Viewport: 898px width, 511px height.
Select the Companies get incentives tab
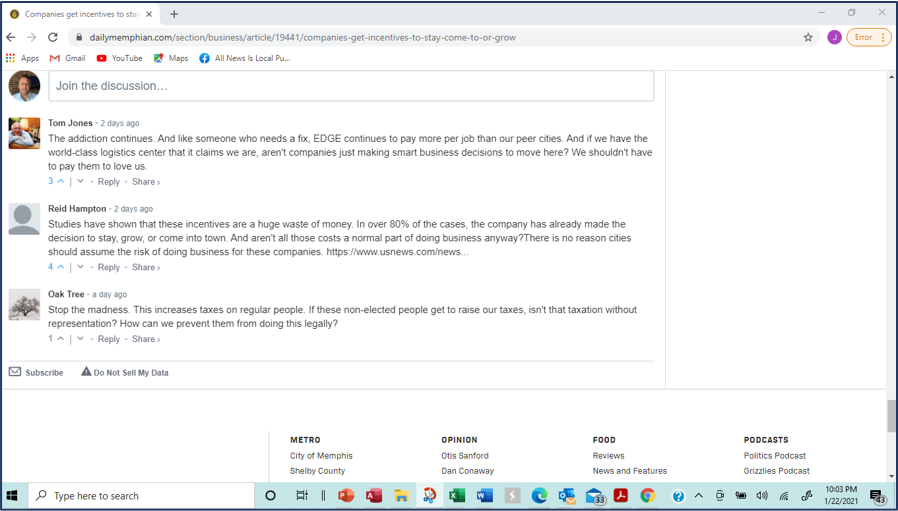[x=81, y=14]
